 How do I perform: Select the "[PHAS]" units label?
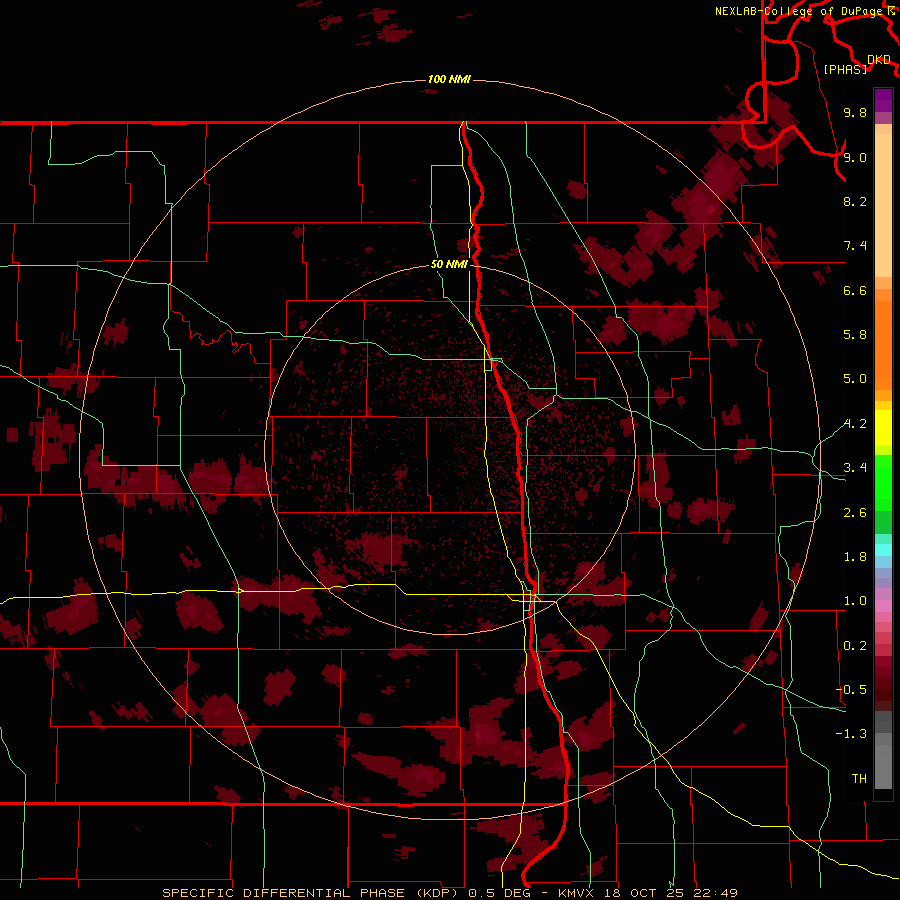coord(845,70)
